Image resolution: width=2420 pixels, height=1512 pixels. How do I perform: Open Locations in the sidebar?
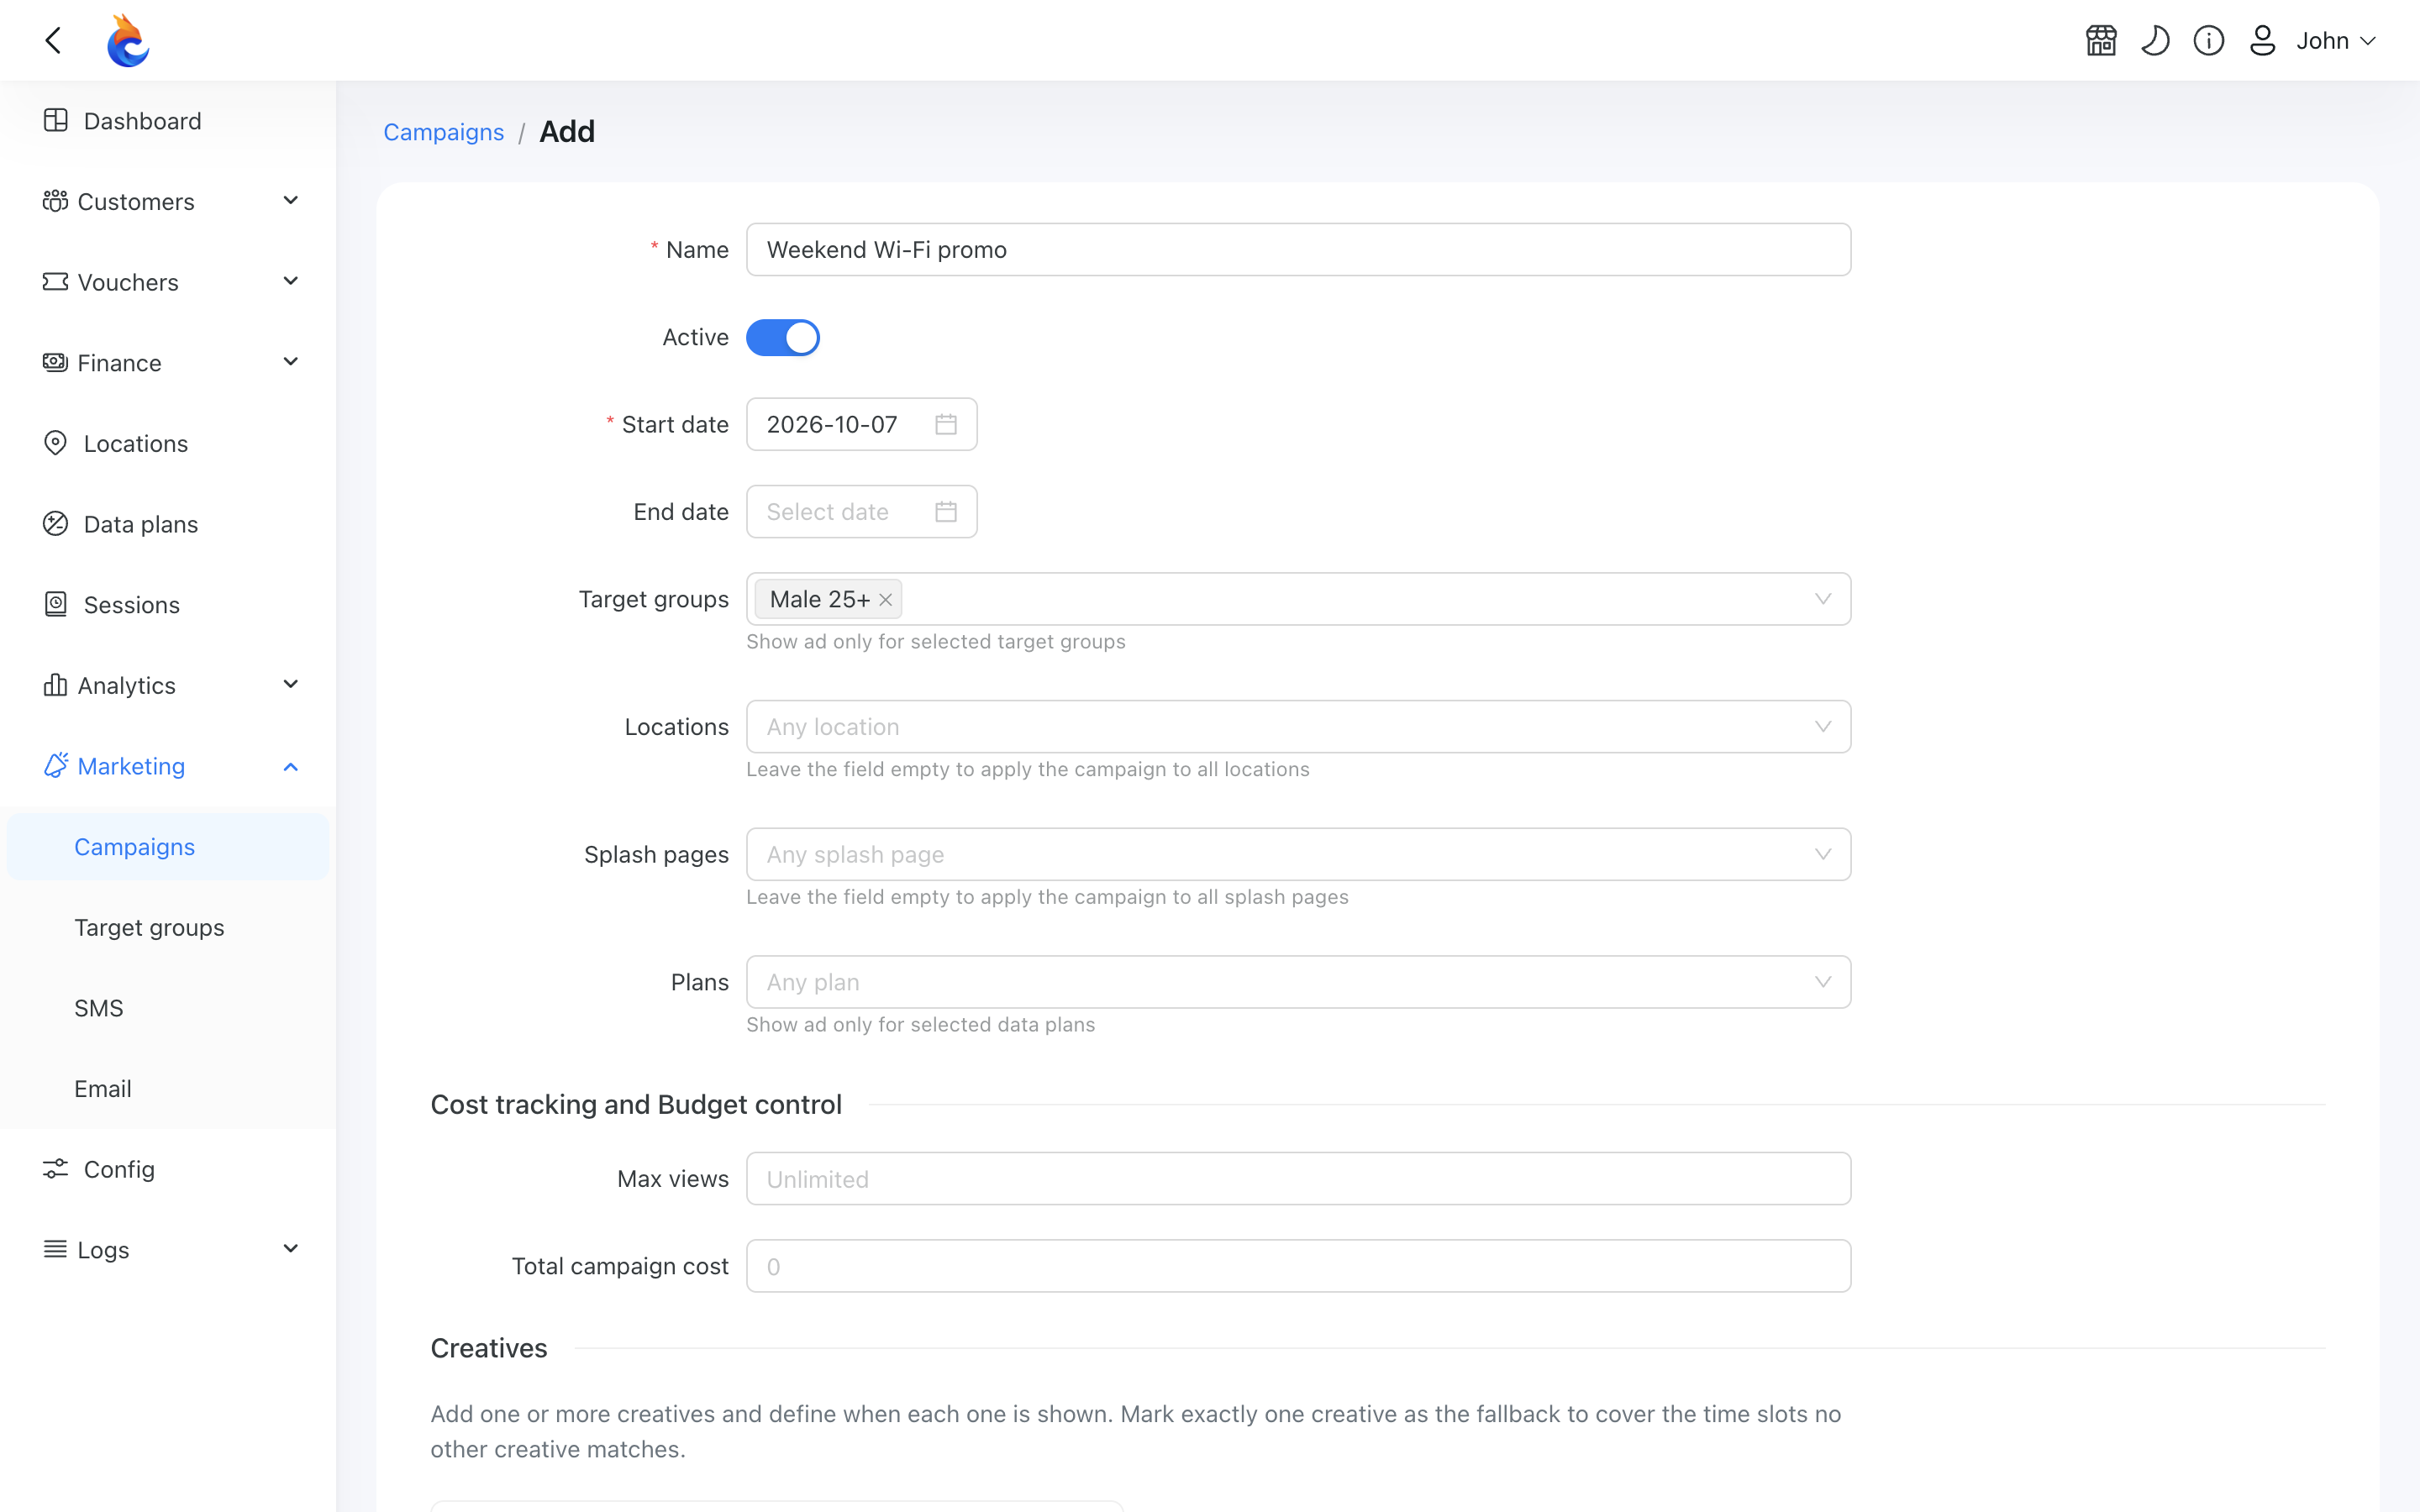point(168,444)
